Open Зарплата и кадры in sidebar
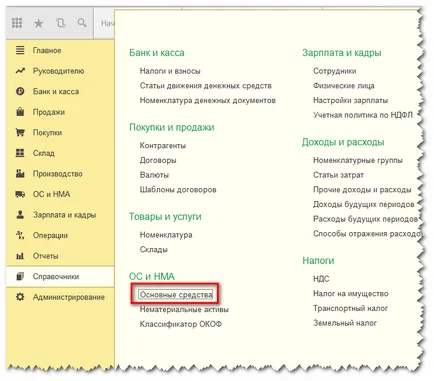Viewport: 434px width, 381px height. pos(64,215)
